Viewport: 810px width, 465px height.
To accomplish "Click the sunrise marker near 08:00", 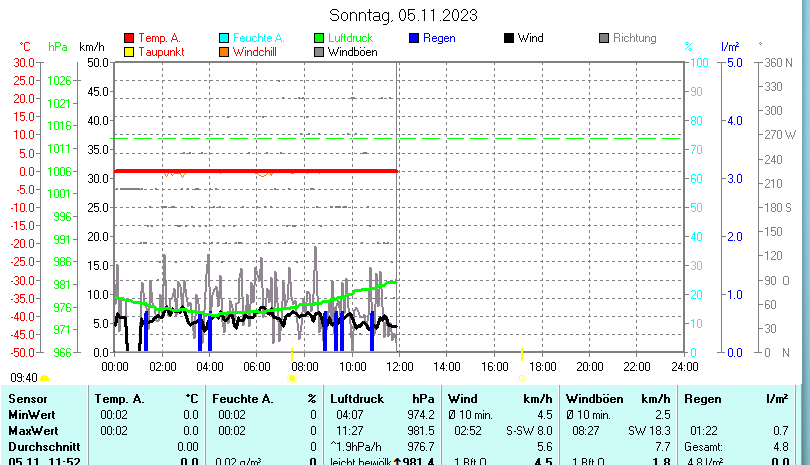I will tap(292, 378).
